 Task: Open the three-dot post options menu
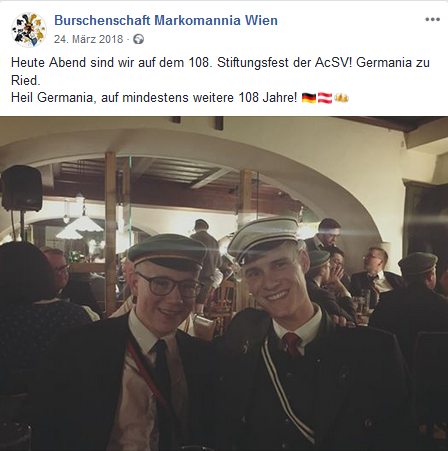[x=432, y=19]
